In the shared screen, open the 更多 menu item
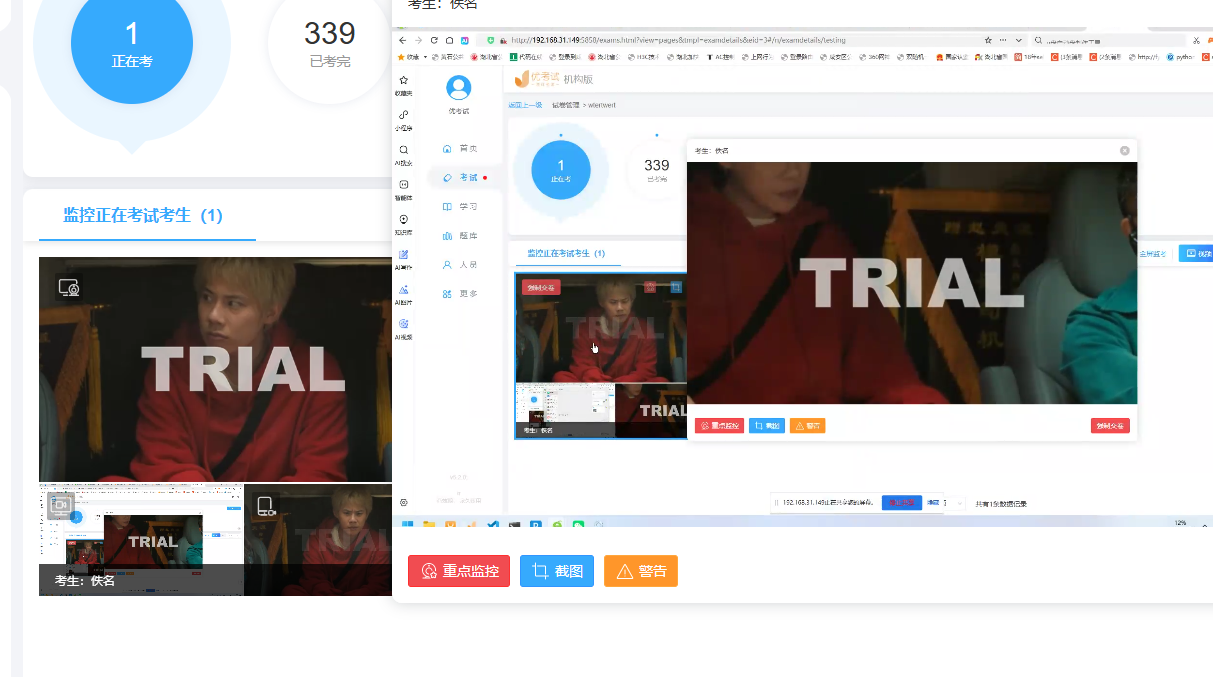Viewport: 1213px width, 677px height. point(460,294)
